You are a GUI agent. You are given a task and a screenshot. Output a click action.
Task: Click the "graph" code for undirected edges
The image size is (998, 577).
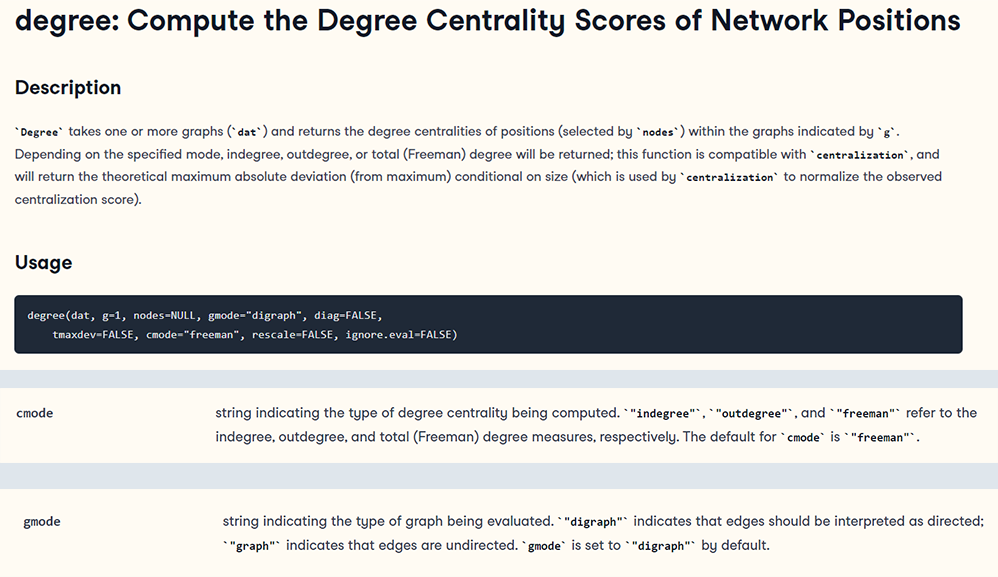pos(252,546)
